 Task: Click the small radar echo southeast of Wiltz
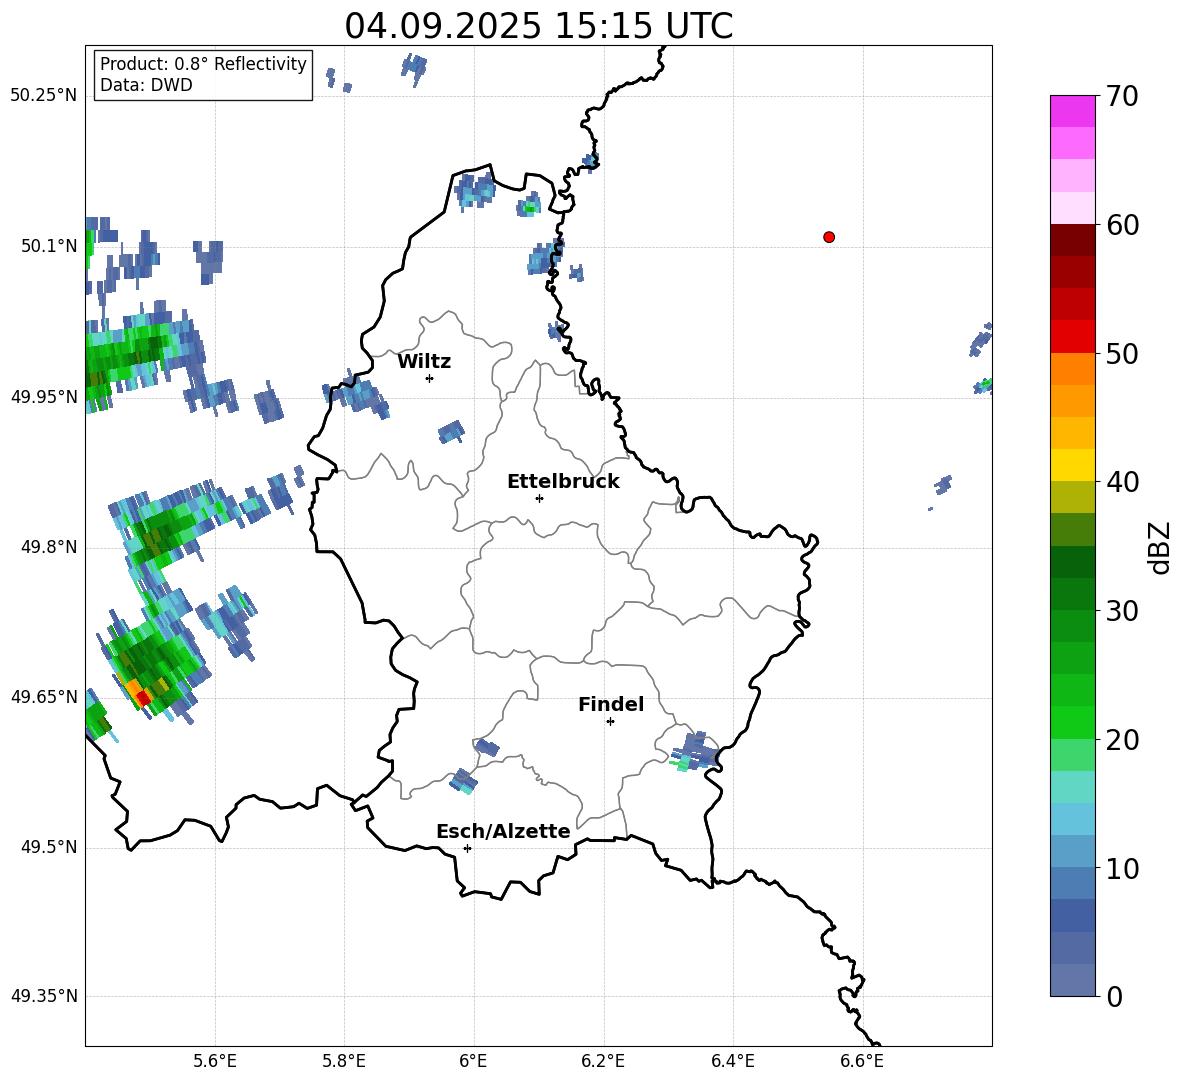[x=452, y=432]
